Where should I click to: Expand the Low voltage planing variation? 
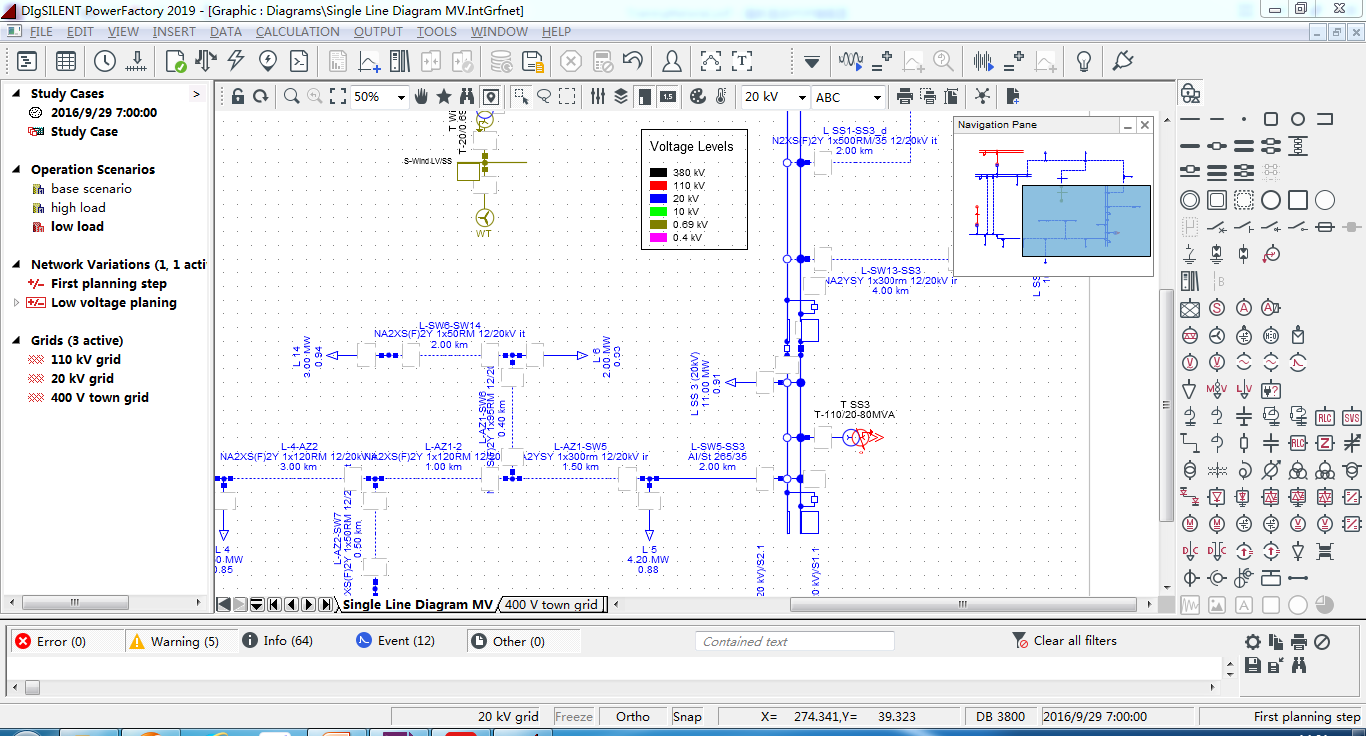(x=16, y=302)
